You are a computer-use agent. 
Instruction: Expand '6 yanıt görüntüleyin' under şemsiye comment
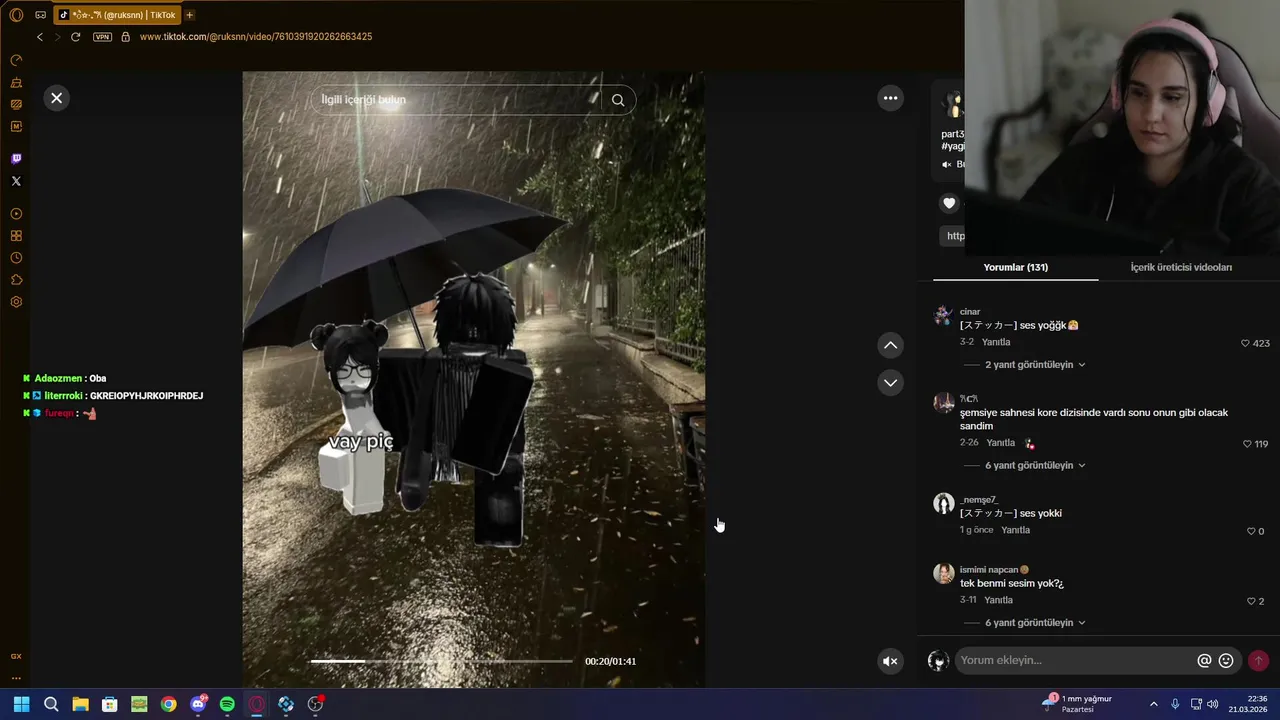(1035, 466)
